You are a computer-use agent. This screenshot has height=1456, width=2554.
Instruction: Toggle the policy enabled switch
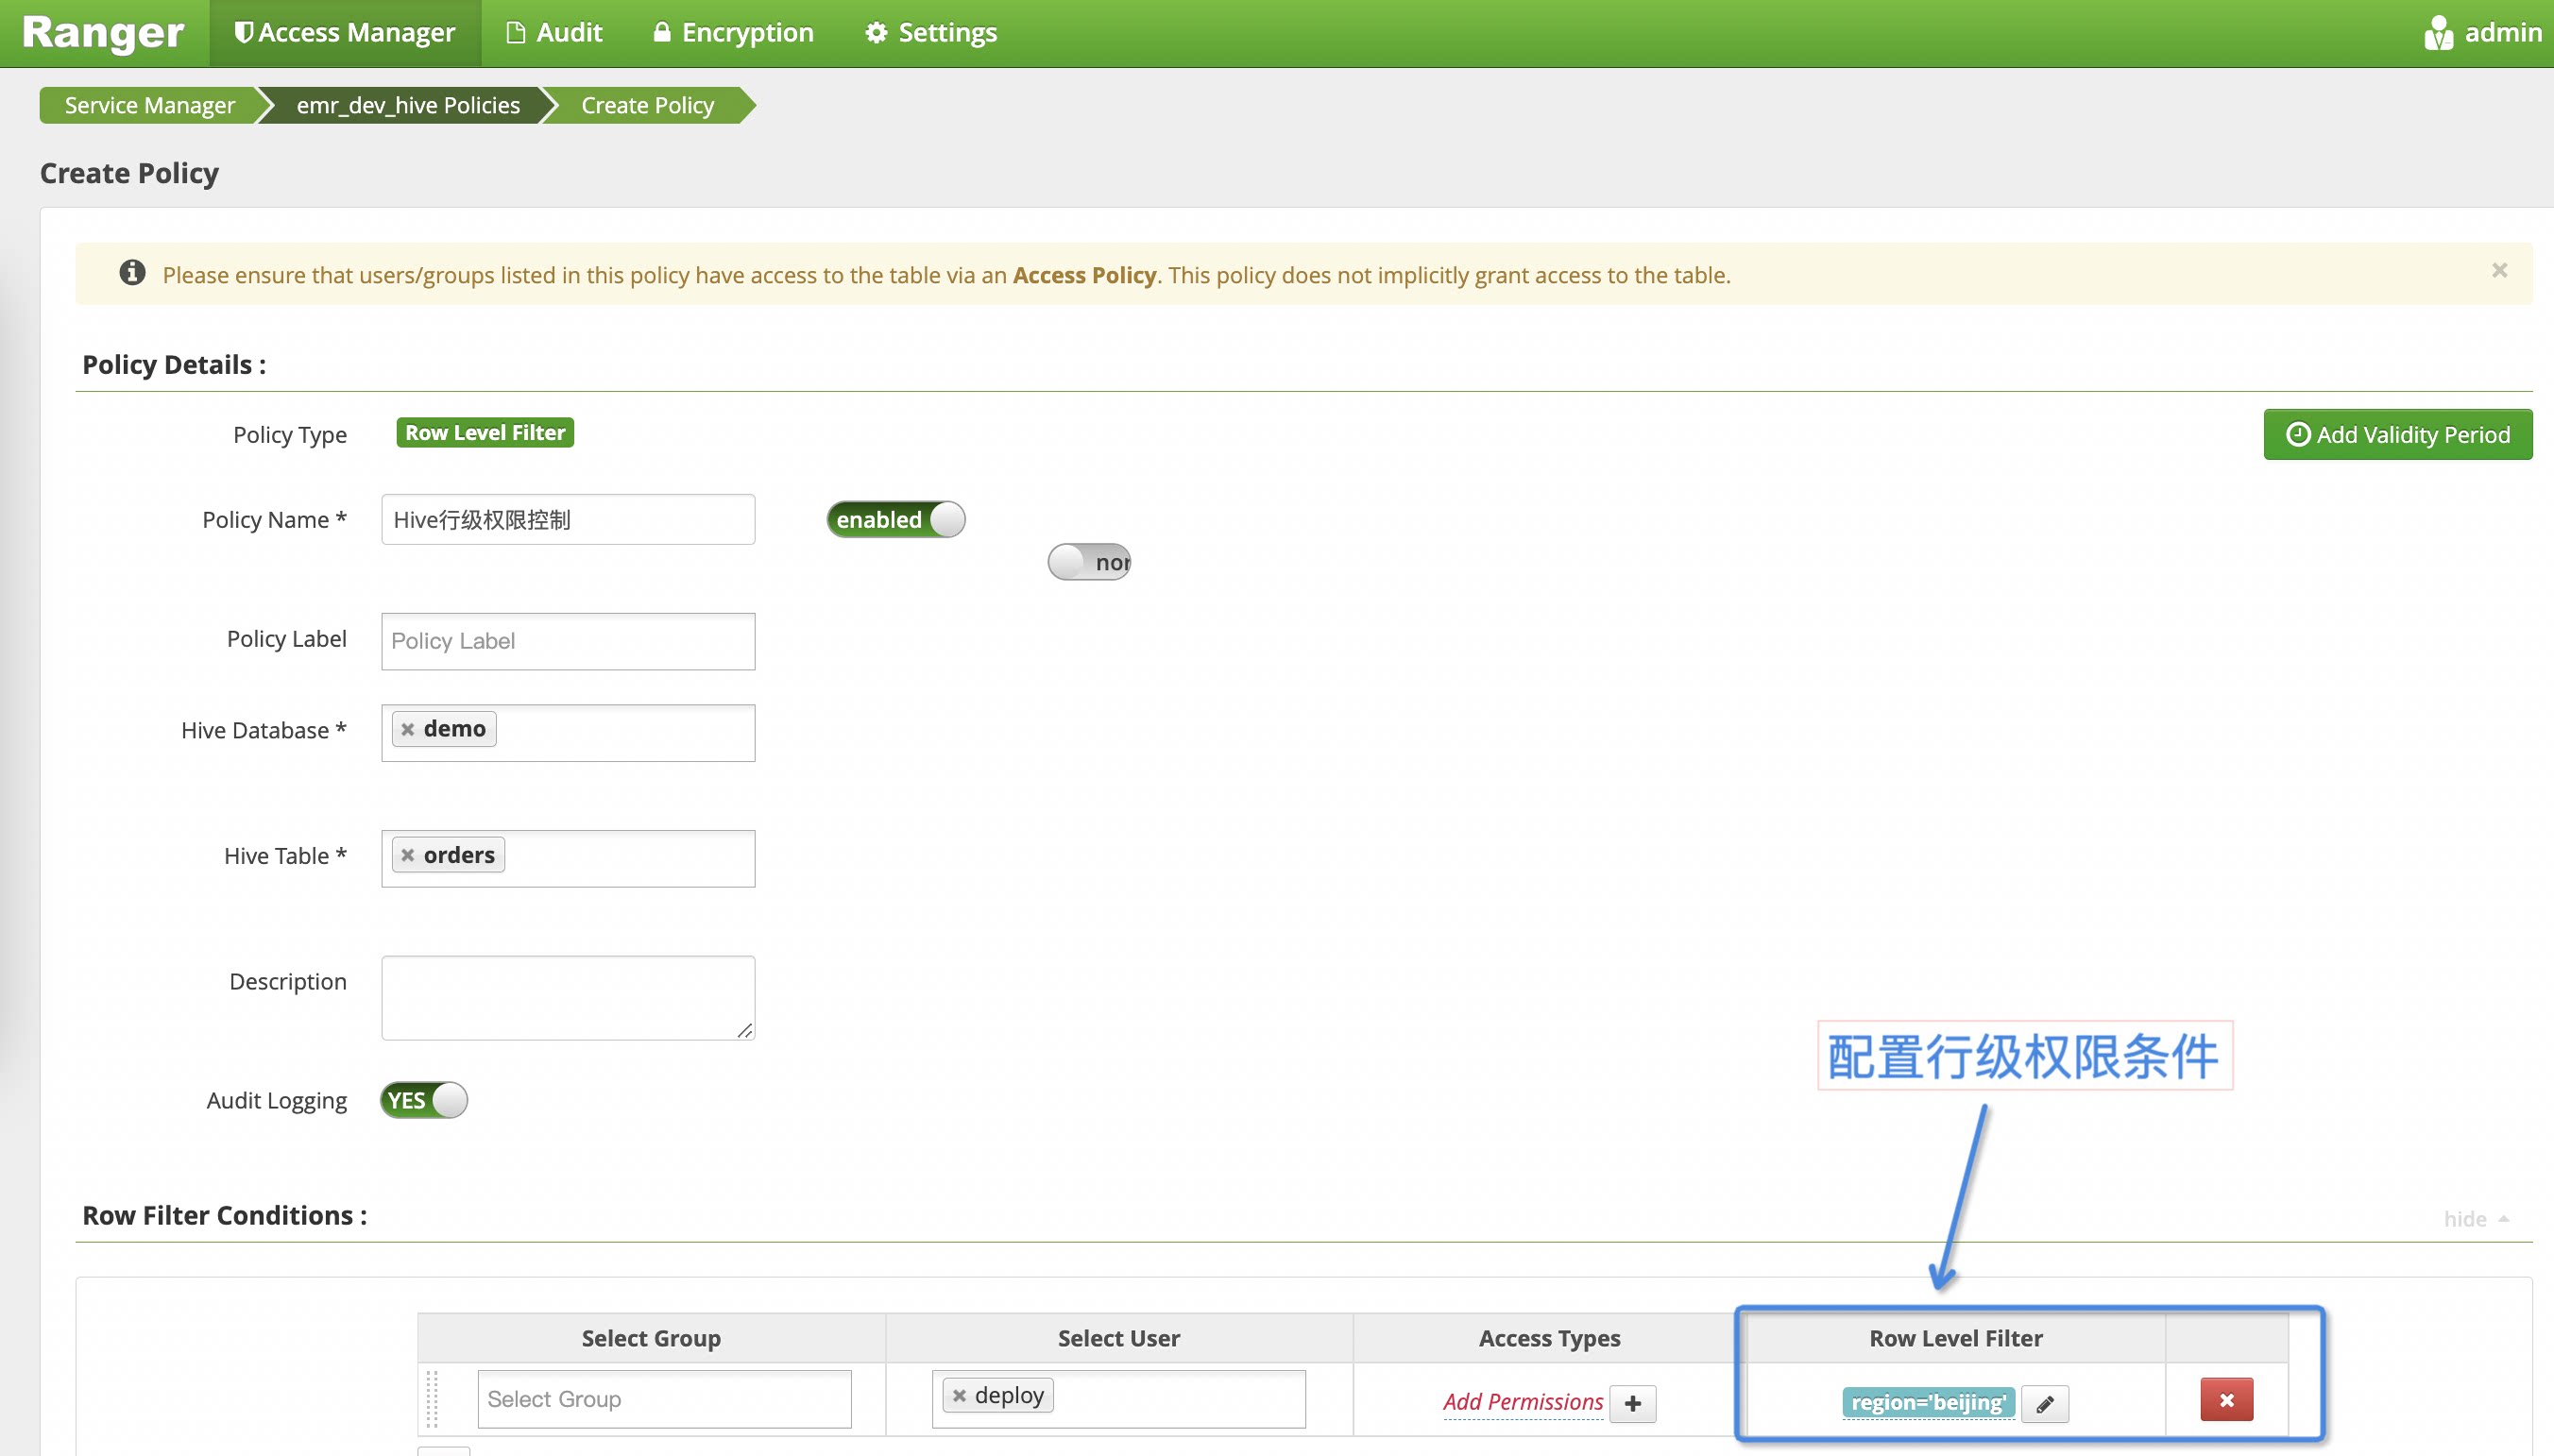click(895, 519)
